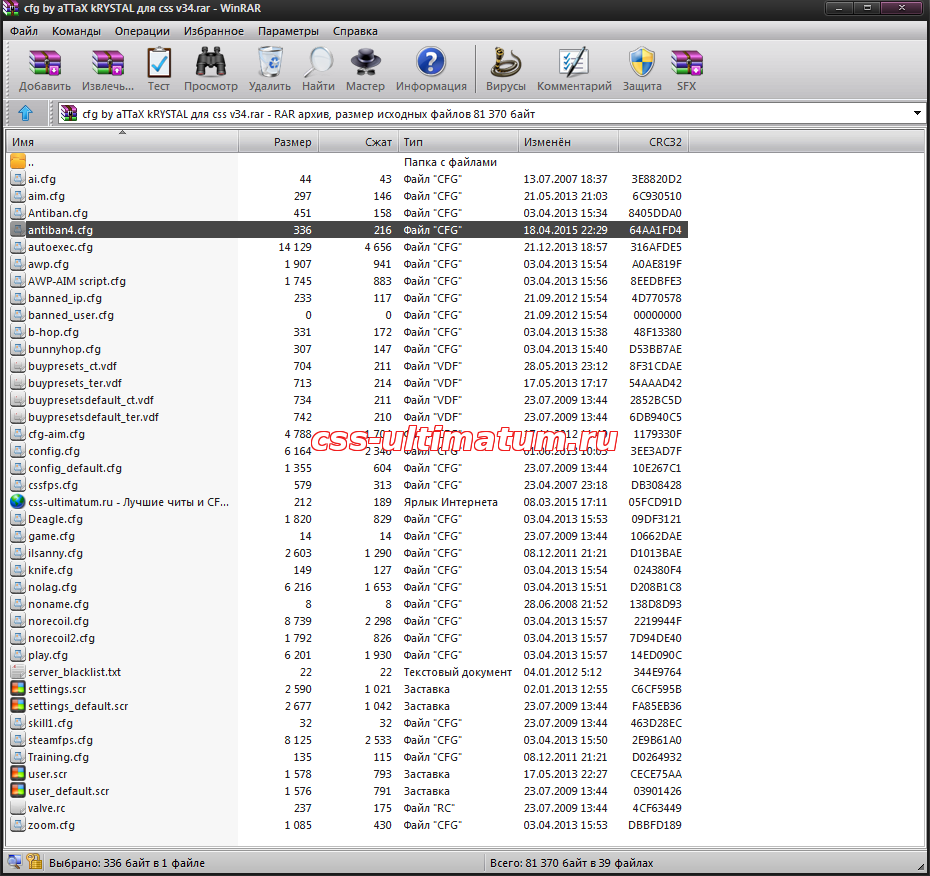Sort by Сжат column header
This screenshot has width=930, height=876.
[359, 142]
